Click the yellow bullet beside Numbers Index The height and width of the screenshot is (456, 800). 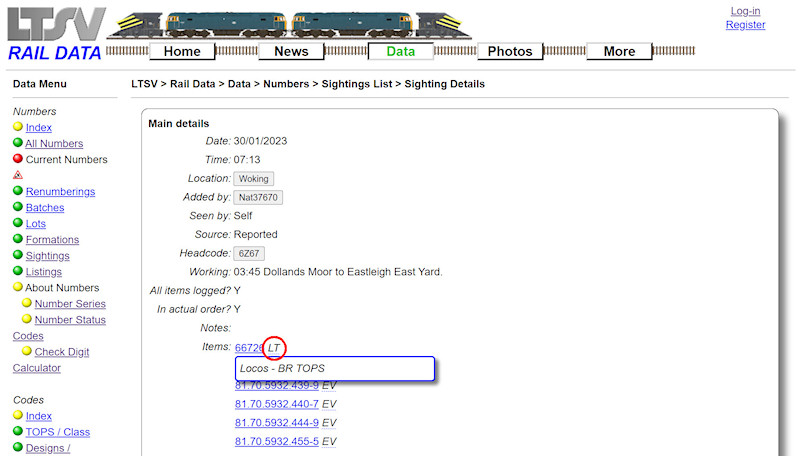click(x=18, y=127)
